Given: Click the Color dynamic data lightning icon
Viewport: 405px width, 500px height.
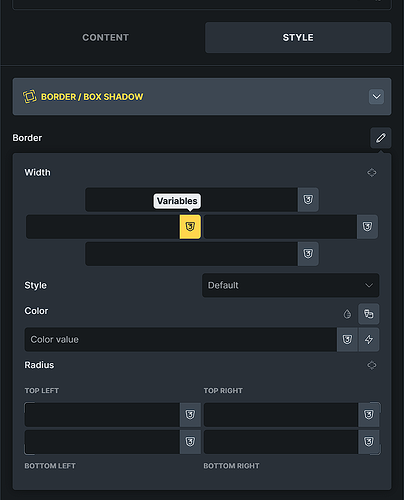Looking at the screenshot, I should pyautogui.click(x=369, y=340).
